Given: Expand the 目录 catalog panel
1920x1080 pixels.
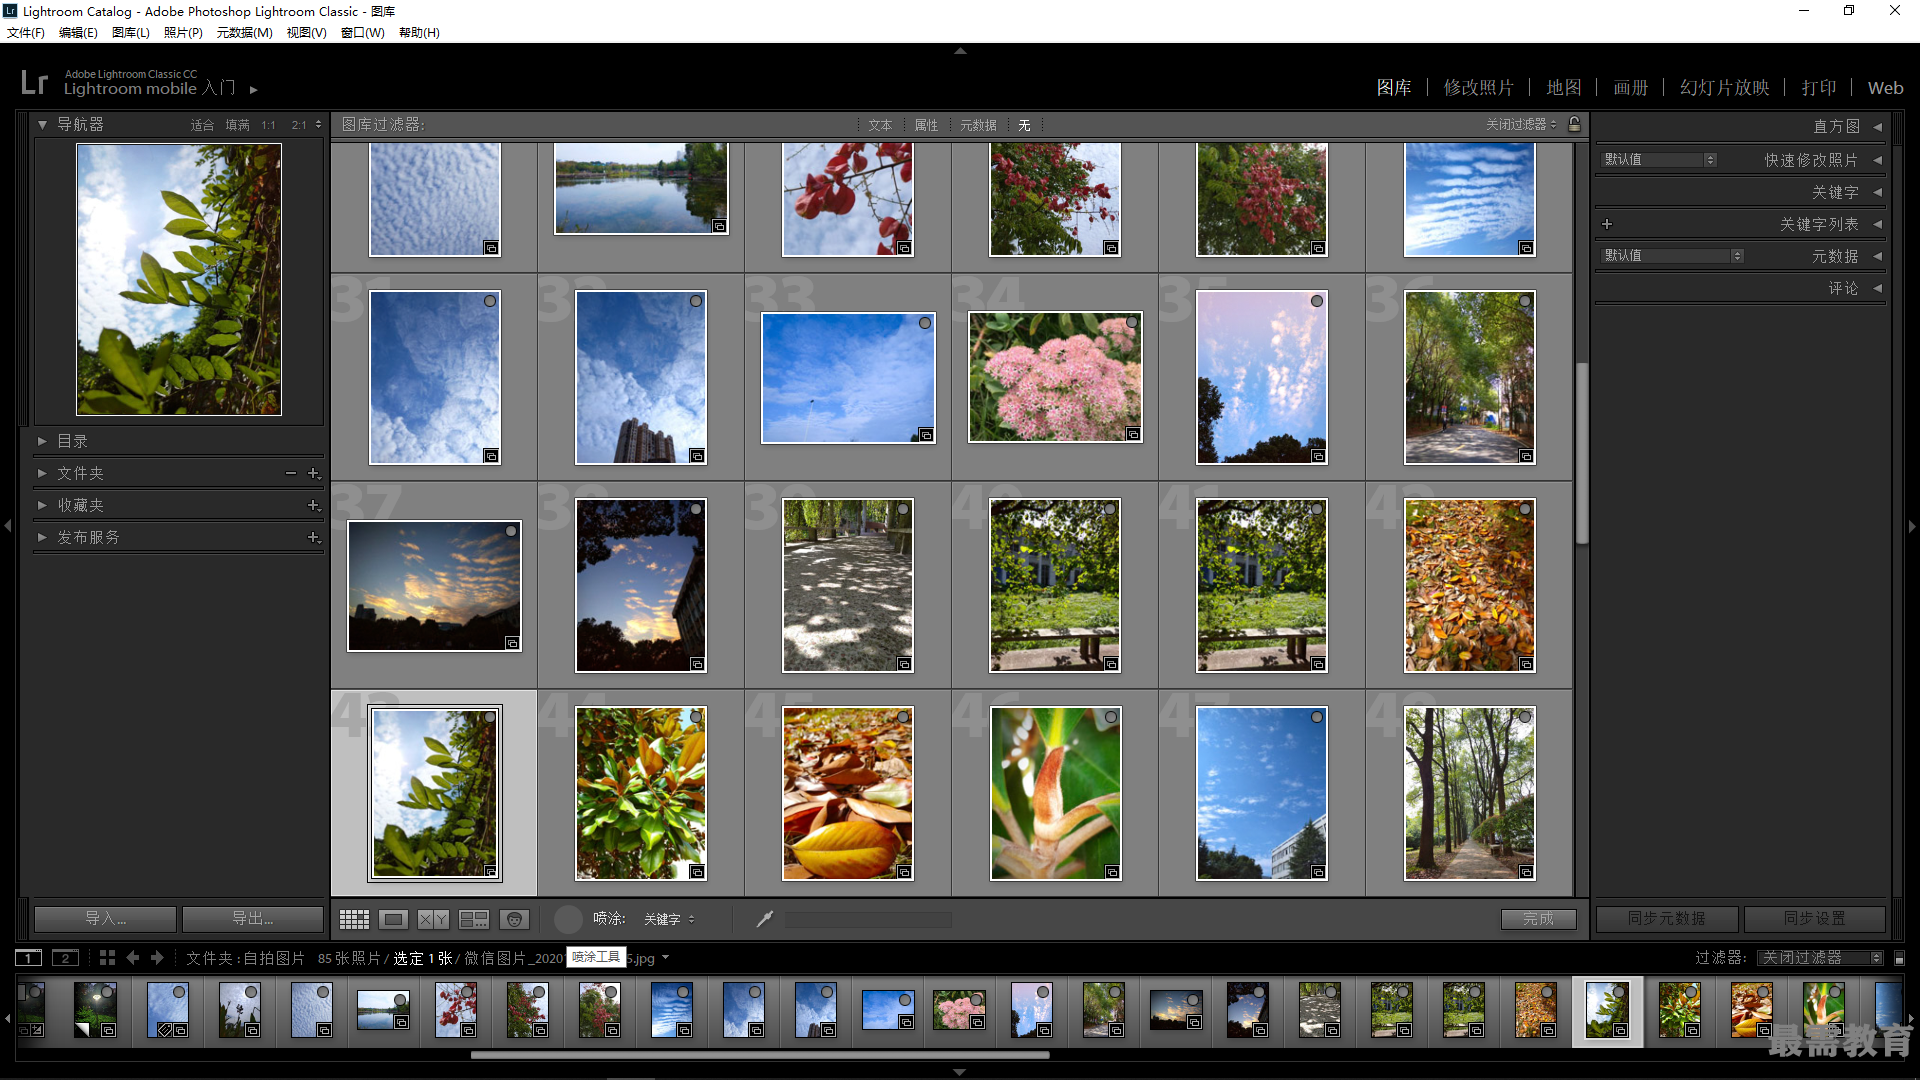Looking at the screenshot, I should (x=42, y=441).
